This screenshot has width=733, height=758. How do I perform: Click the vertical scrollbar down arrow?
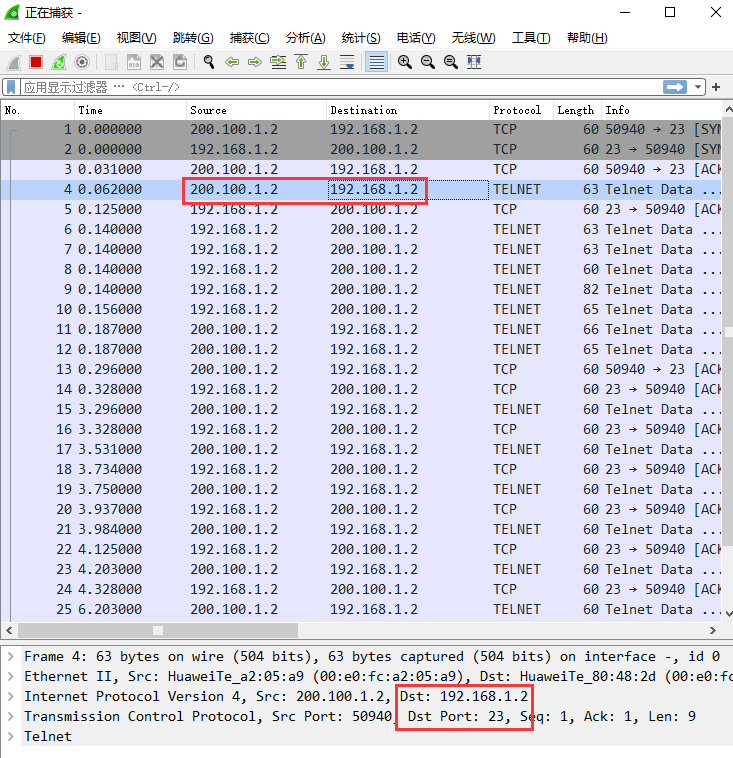pyautogui.click(x=728, y=613)
